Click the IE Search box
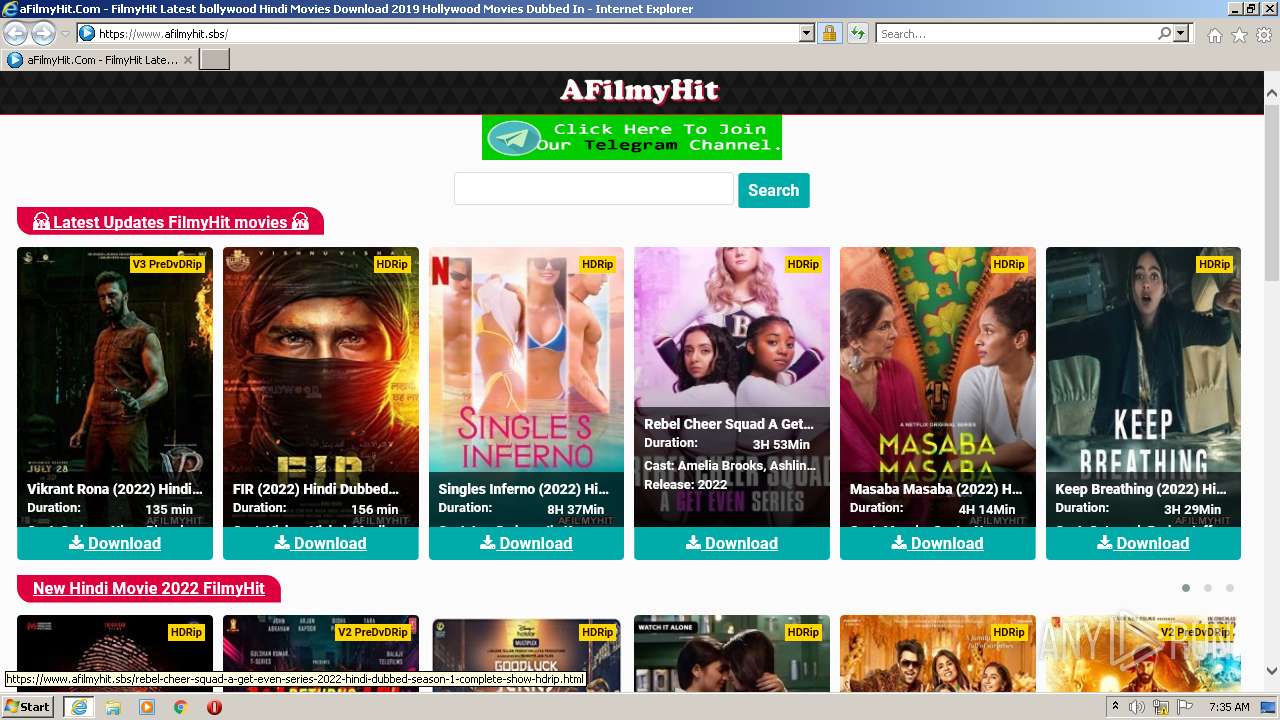Image resolution: width=1280 pixels, height=720 pixels. (1016, 34)
